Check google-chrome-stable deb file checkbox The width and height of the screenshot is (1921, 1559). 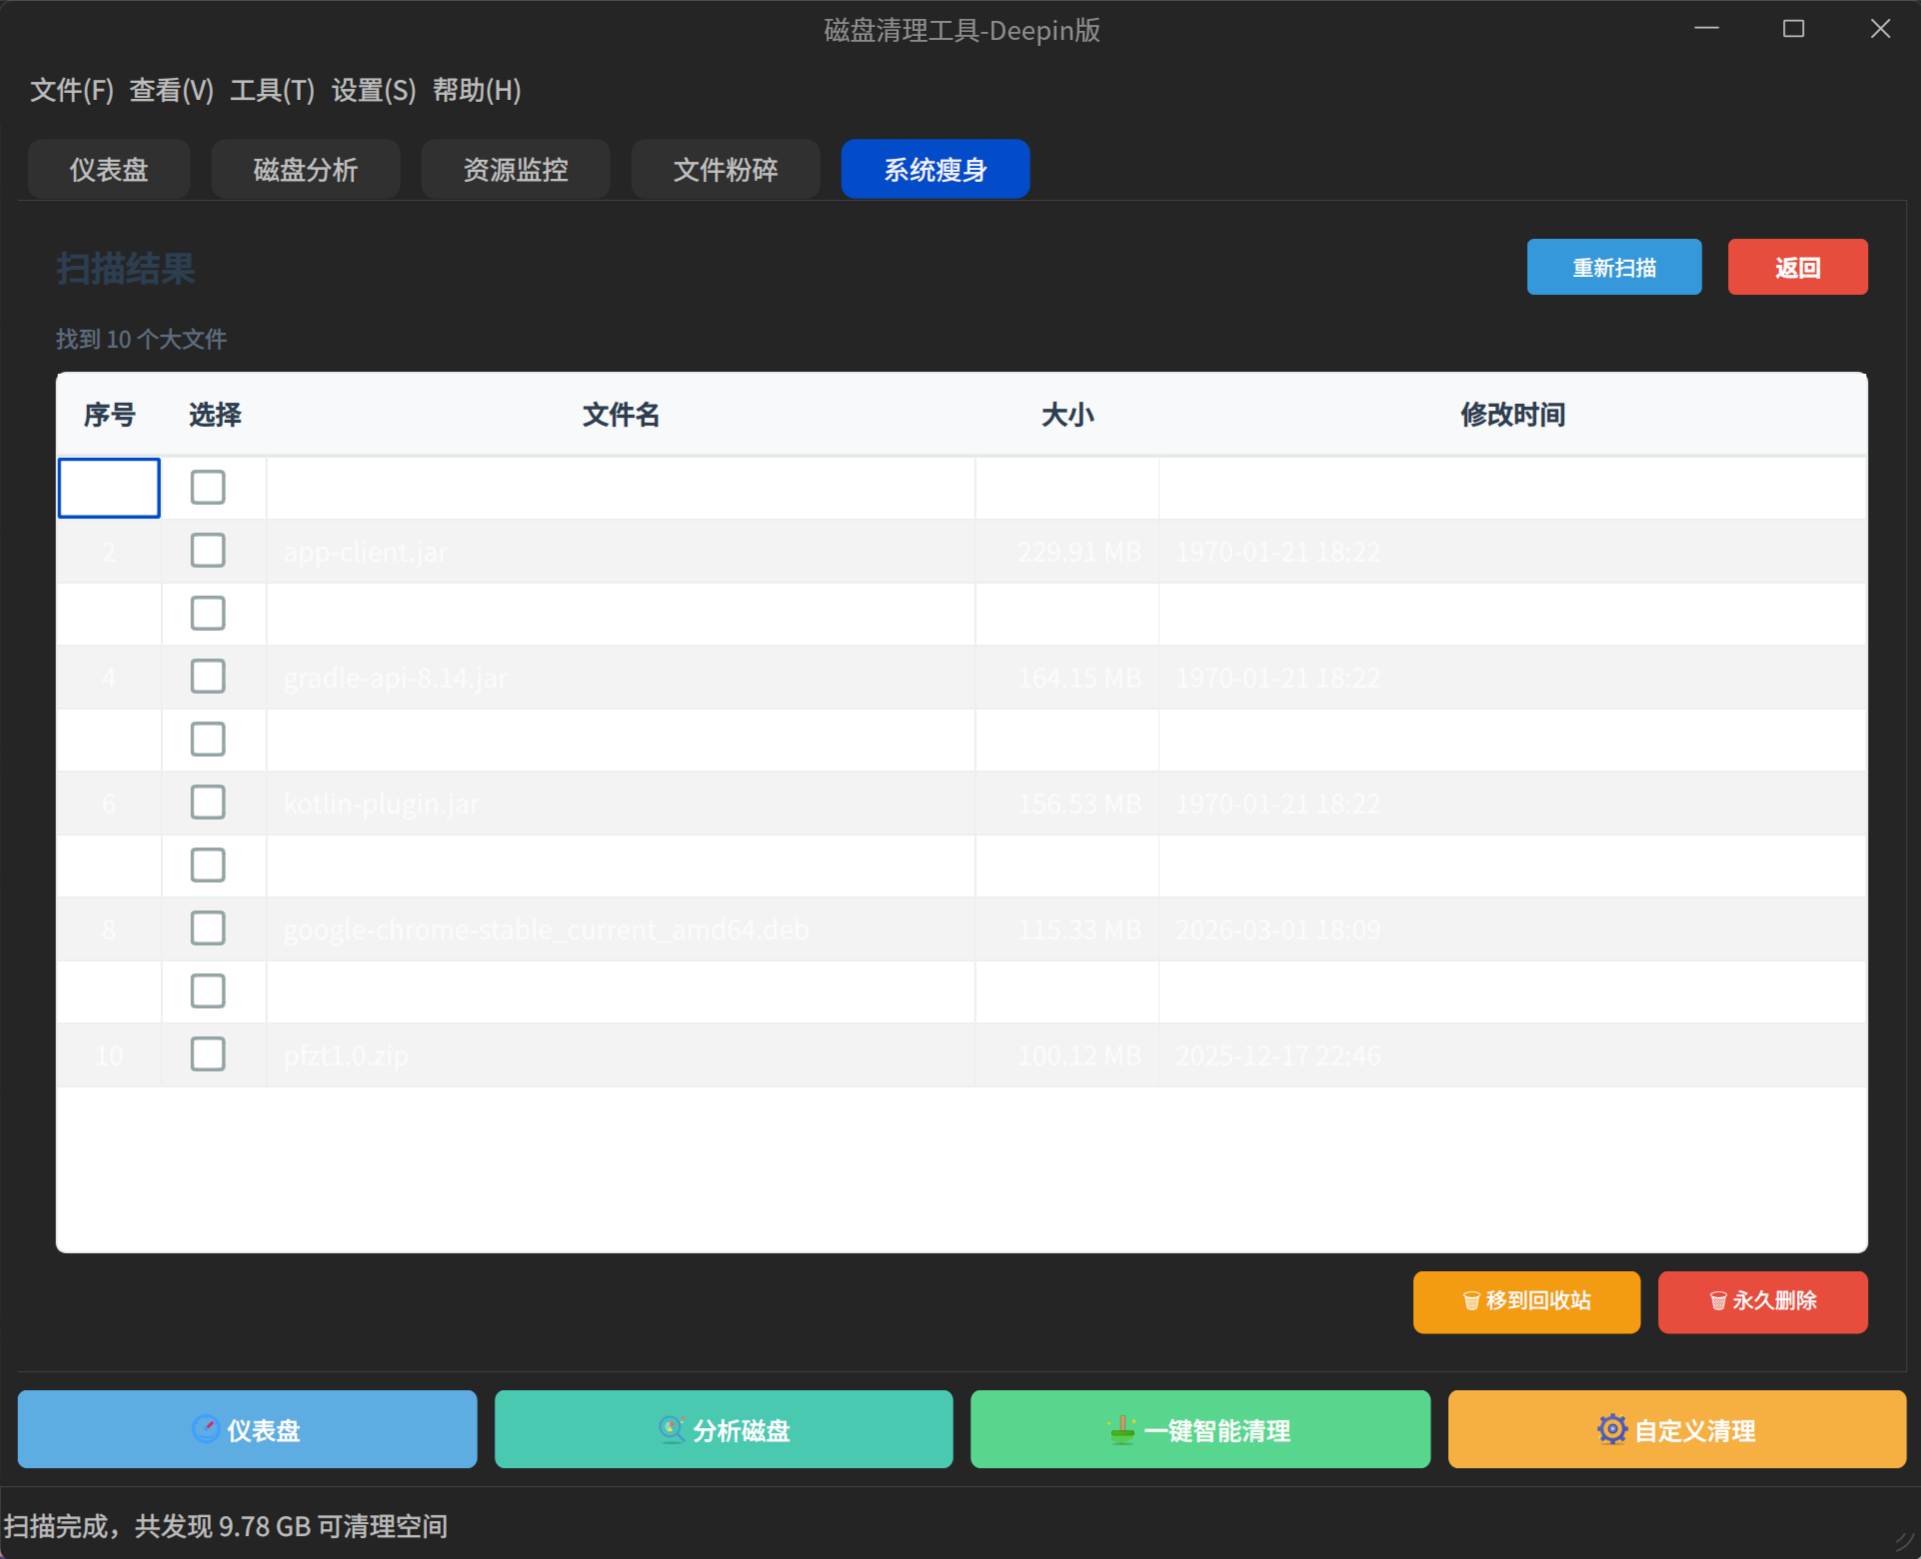pyautogui.click(x=208, y=928)
